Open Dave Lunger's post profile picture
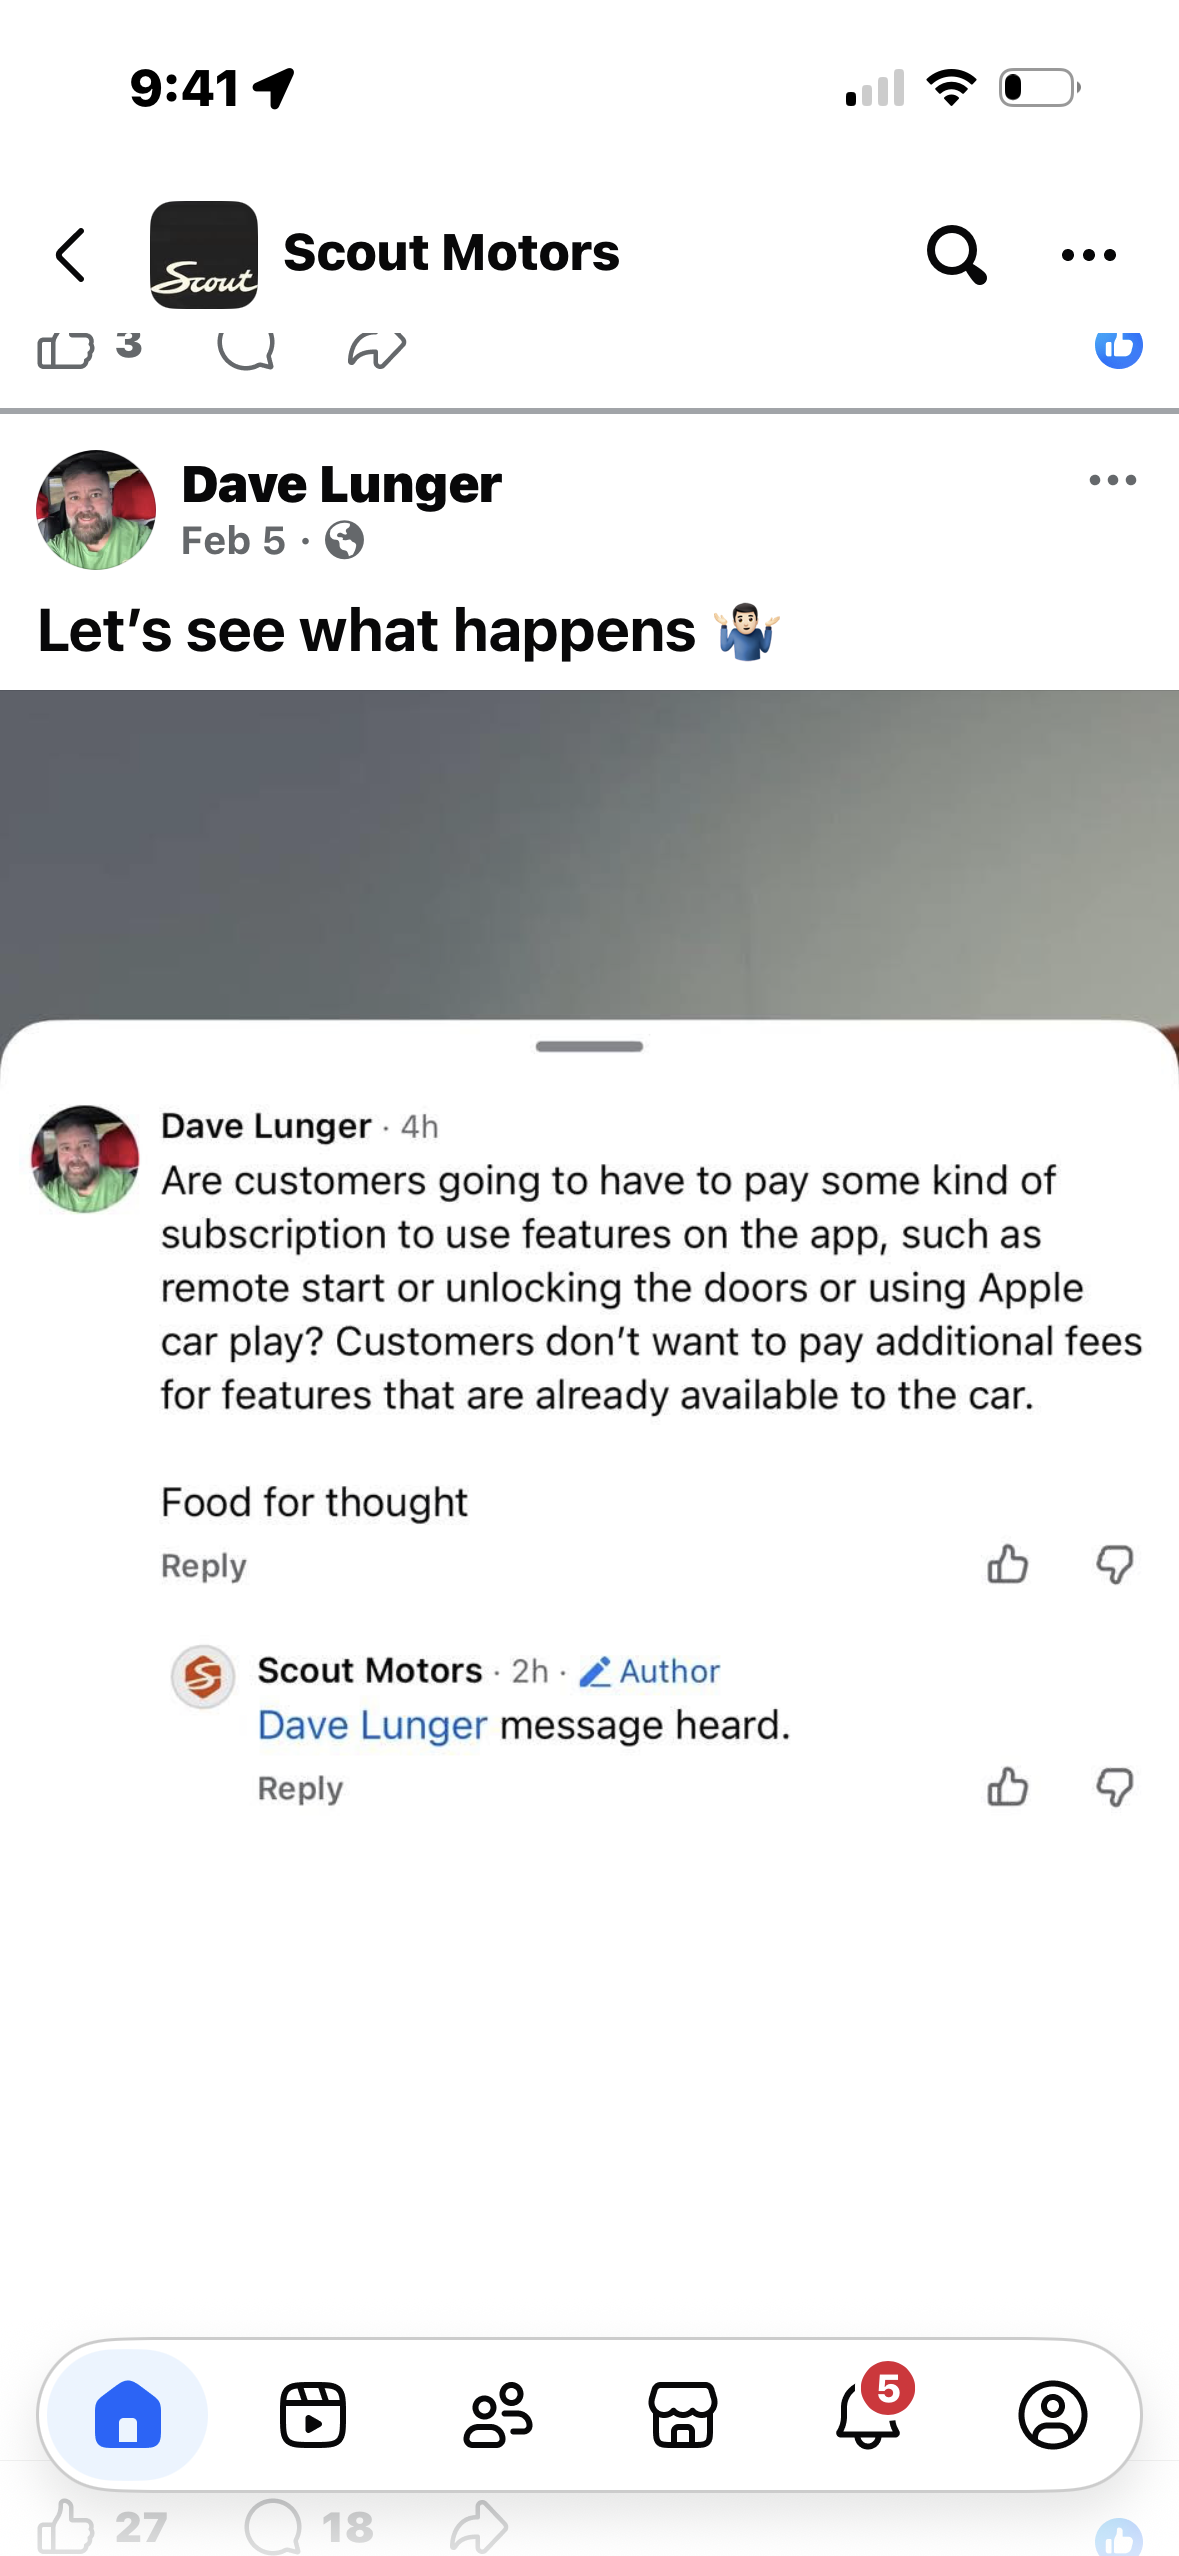 click(x=96, y=510)
